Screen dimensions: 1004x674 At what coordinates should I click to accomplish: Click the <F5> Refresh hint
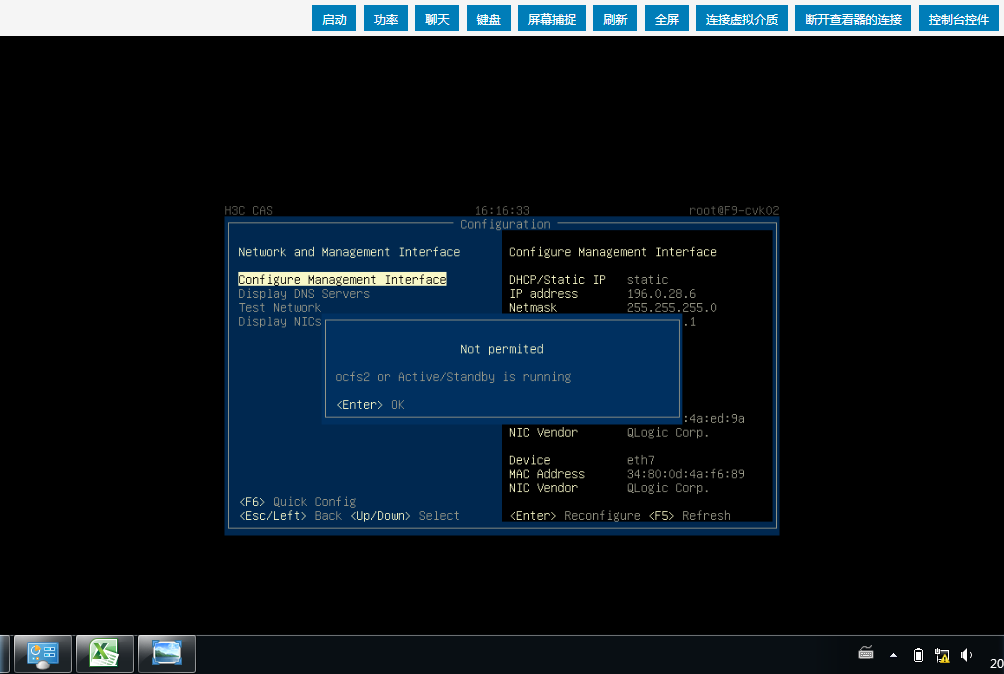pyautogui.click(x=690, y=516)
